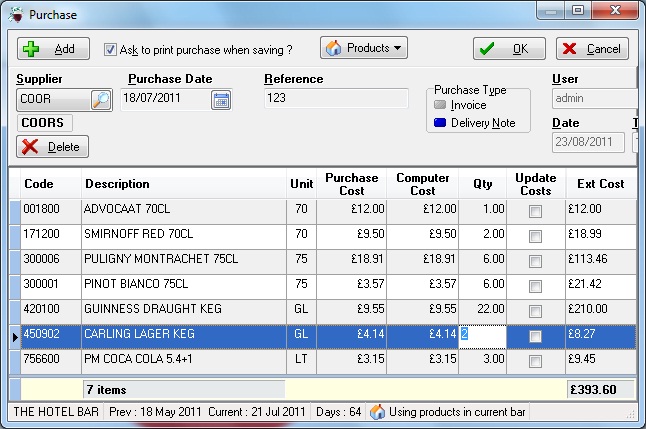Viewport: 646px width, 429px height.
Task: Click the Update Costs column header
Action: (536, 184)
